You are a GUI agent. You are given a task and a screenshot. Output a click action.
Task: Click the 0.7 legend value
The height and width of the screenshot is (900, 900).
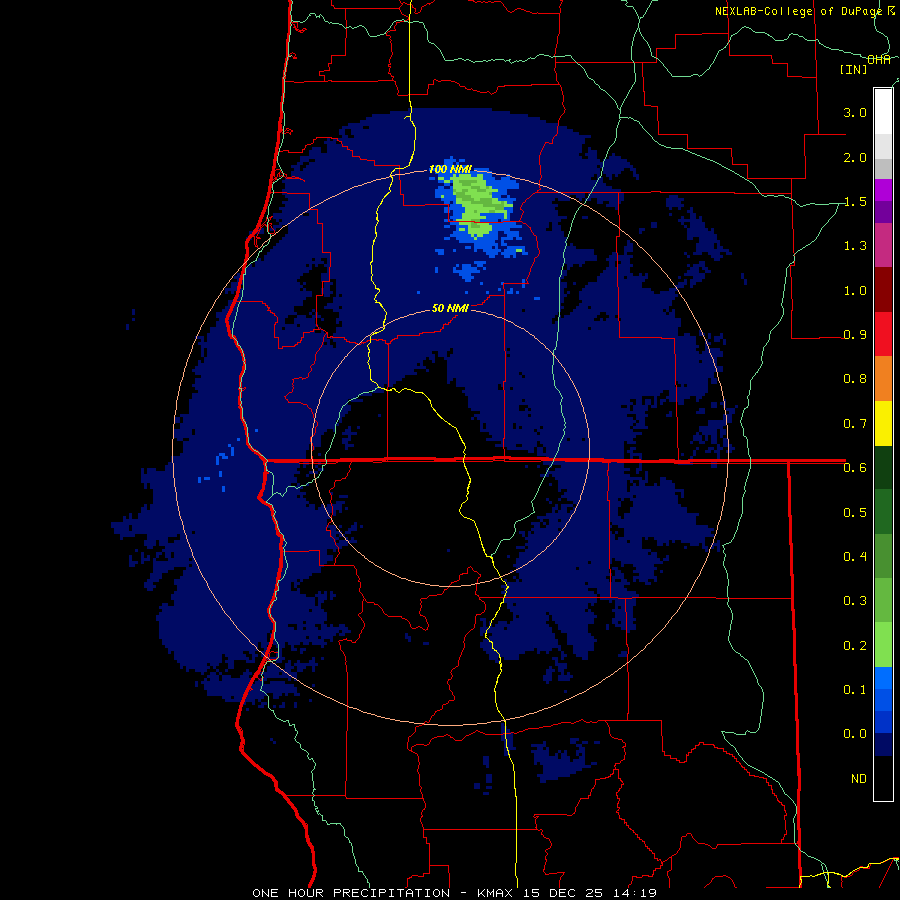coord(855,424)
